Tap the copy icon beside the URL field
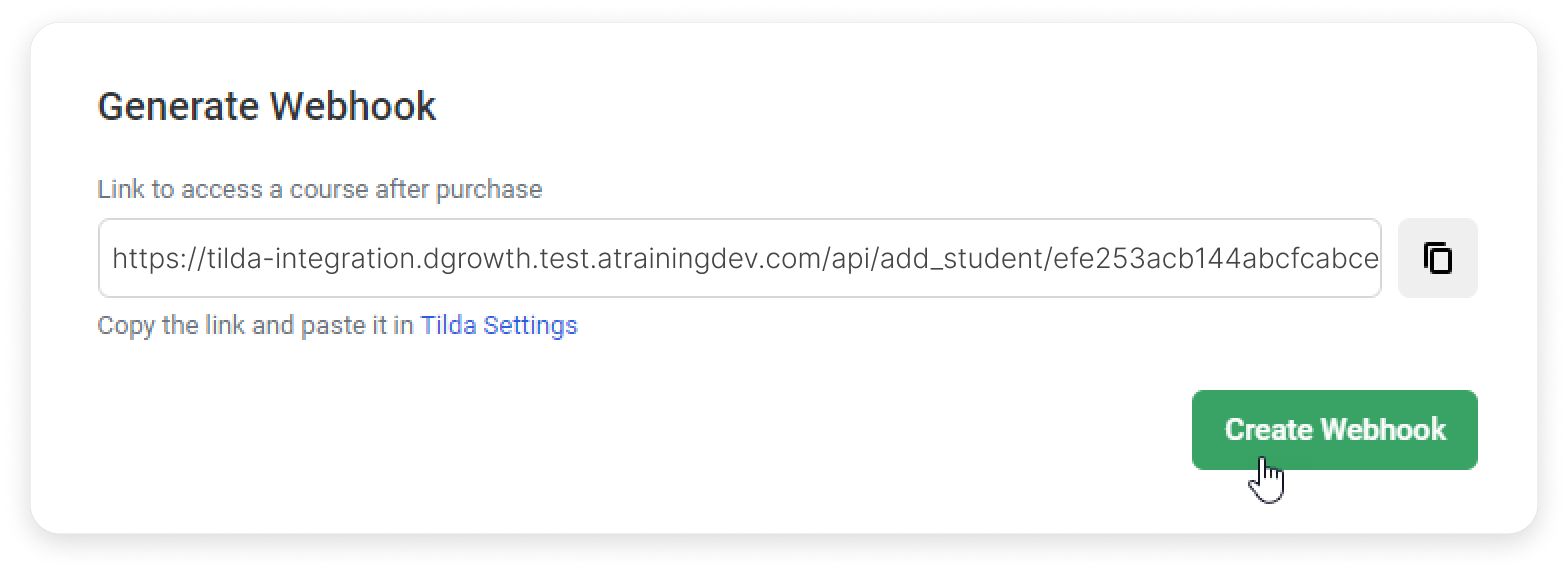The image size is (1568, 572). (1437, 258)
